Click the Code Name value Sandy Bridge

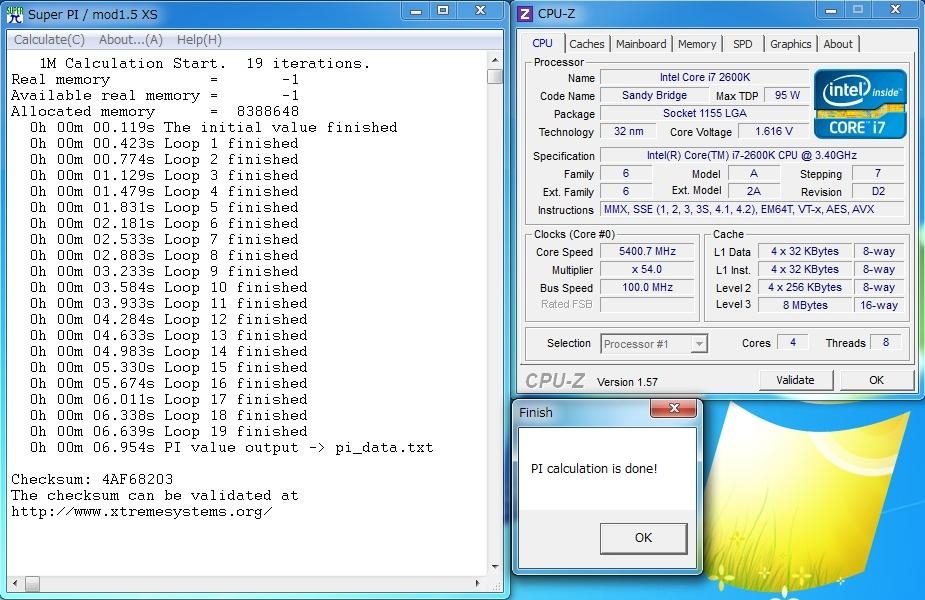tap(654, 95)
